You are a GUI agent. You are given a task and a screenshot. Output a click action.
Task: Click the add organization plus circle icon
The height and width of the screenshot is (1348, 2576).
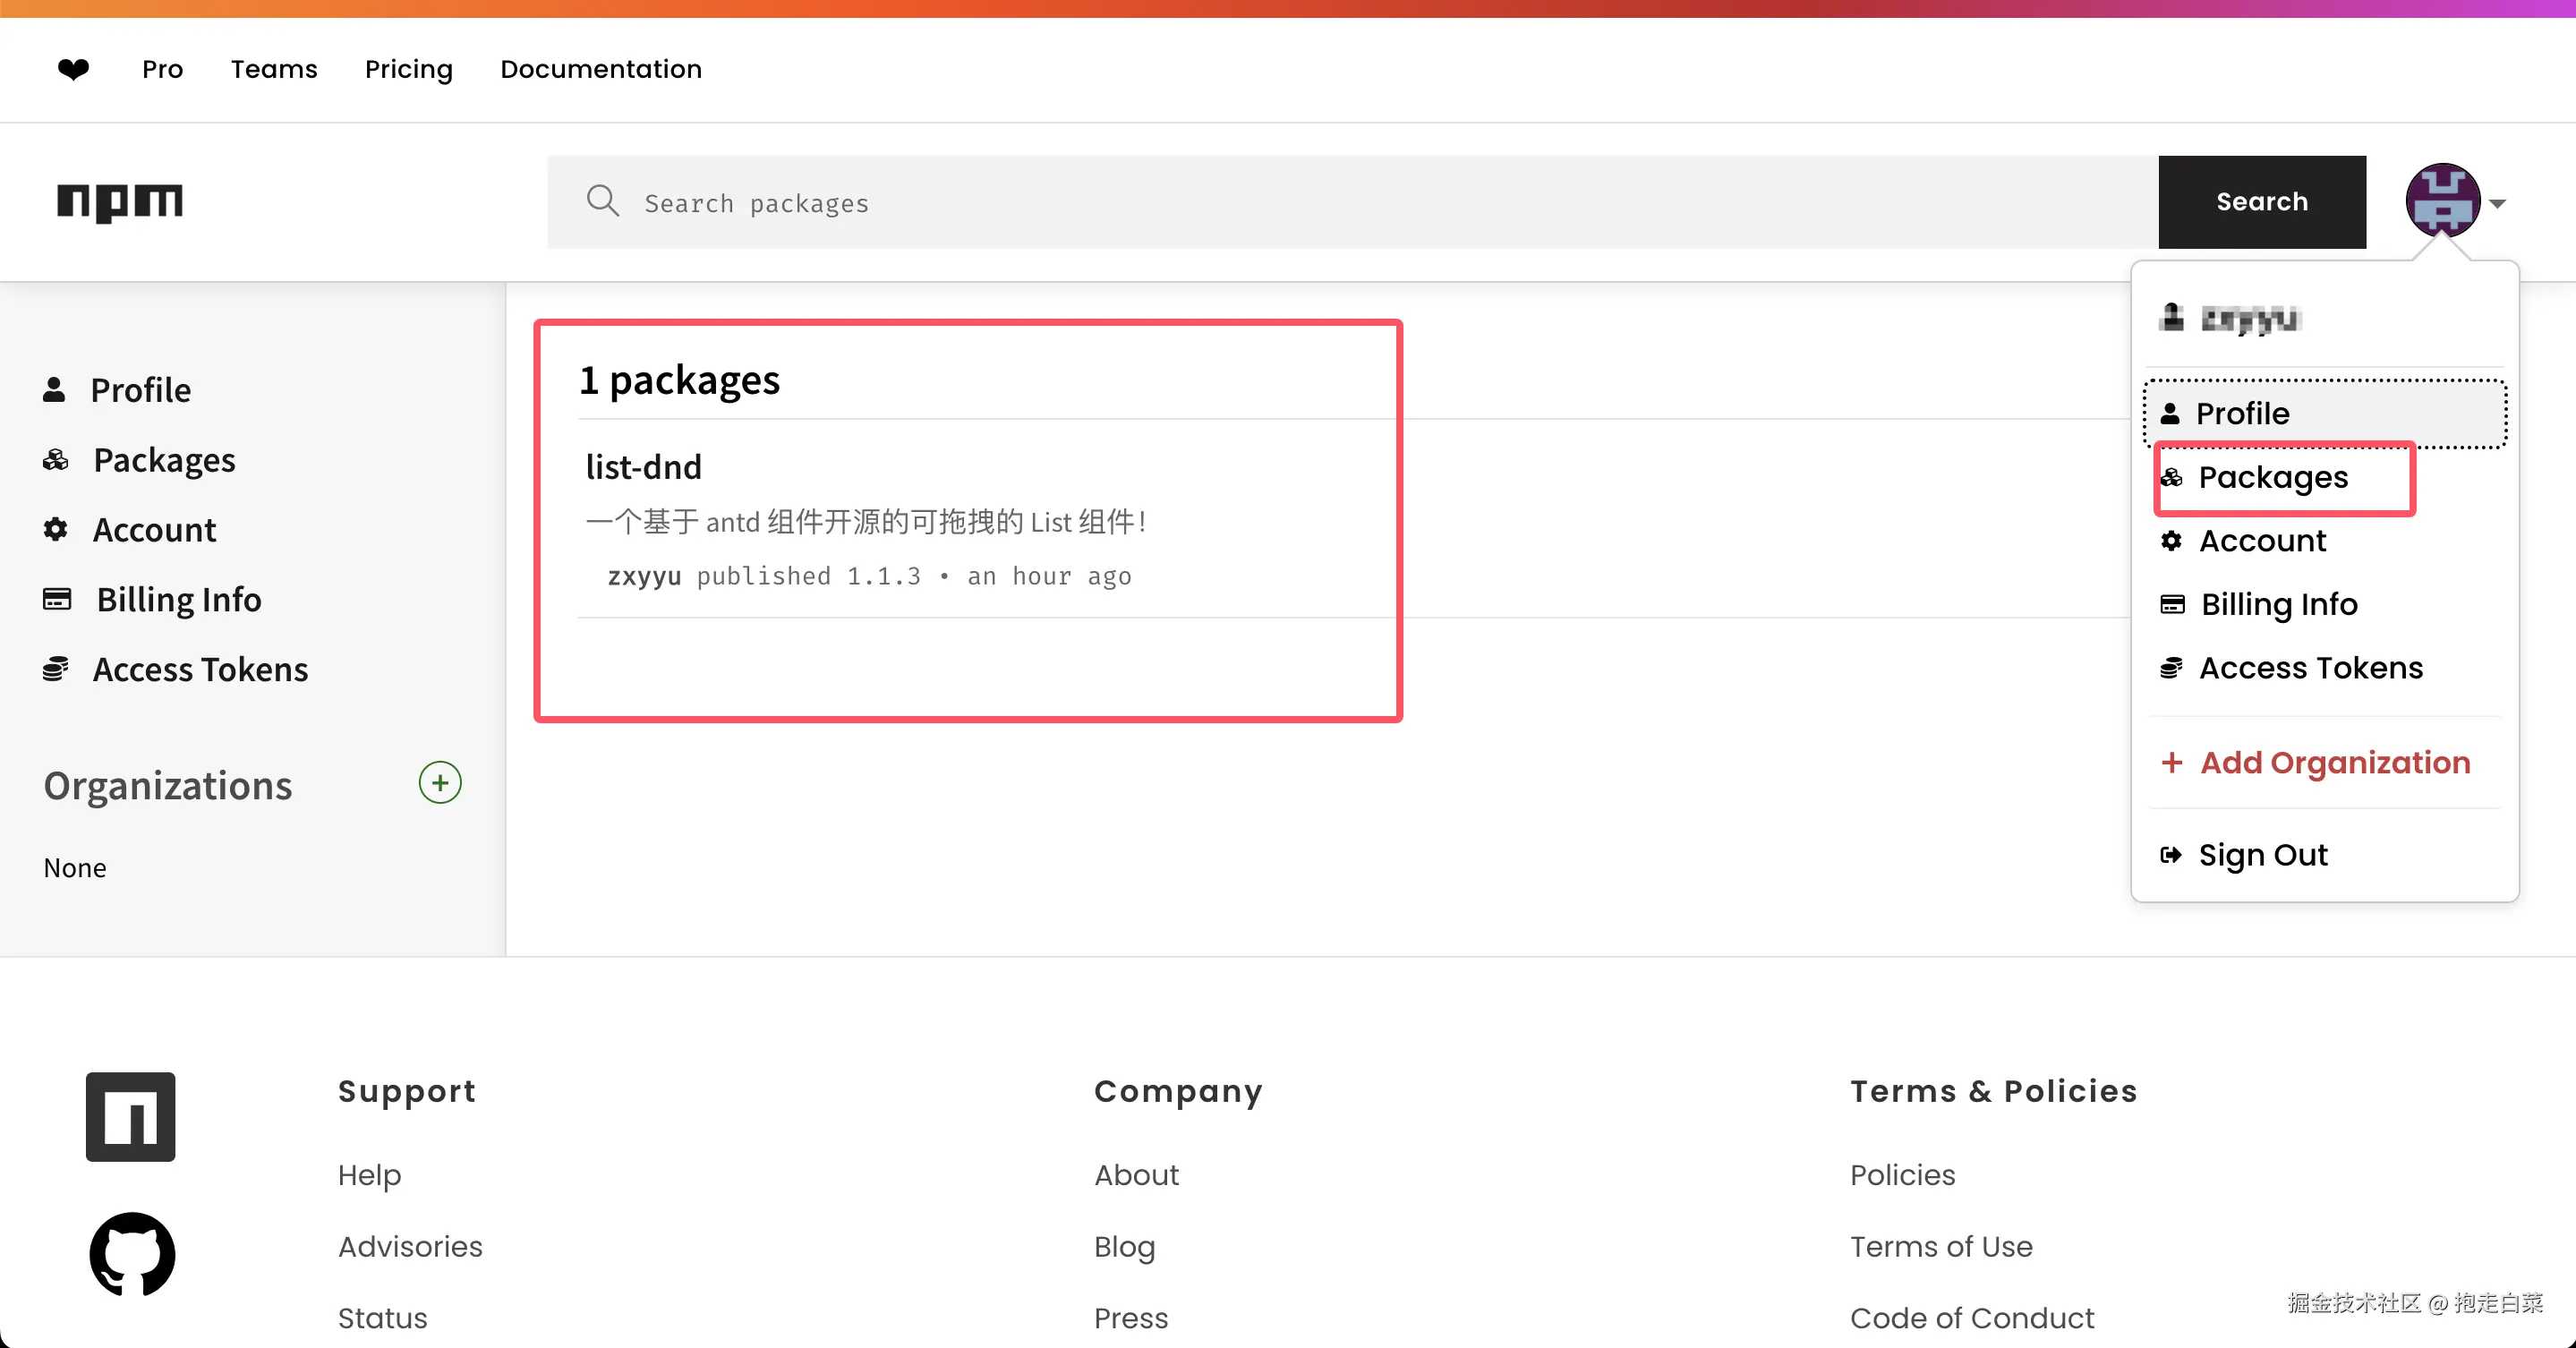(439, 783)
